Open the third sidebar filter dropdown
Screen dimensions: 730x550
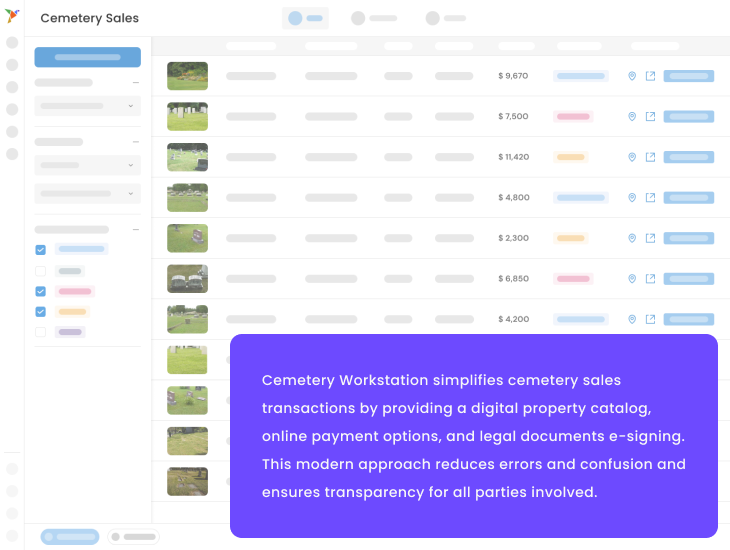coord(88,193)
